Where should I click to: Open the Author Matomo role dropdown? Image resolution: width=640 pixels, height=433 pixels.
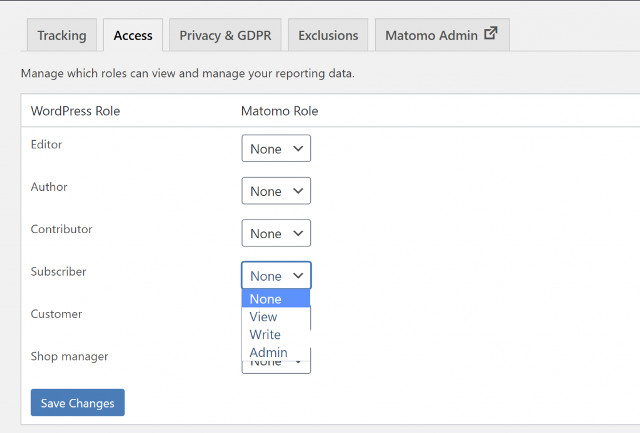[276, 191]
